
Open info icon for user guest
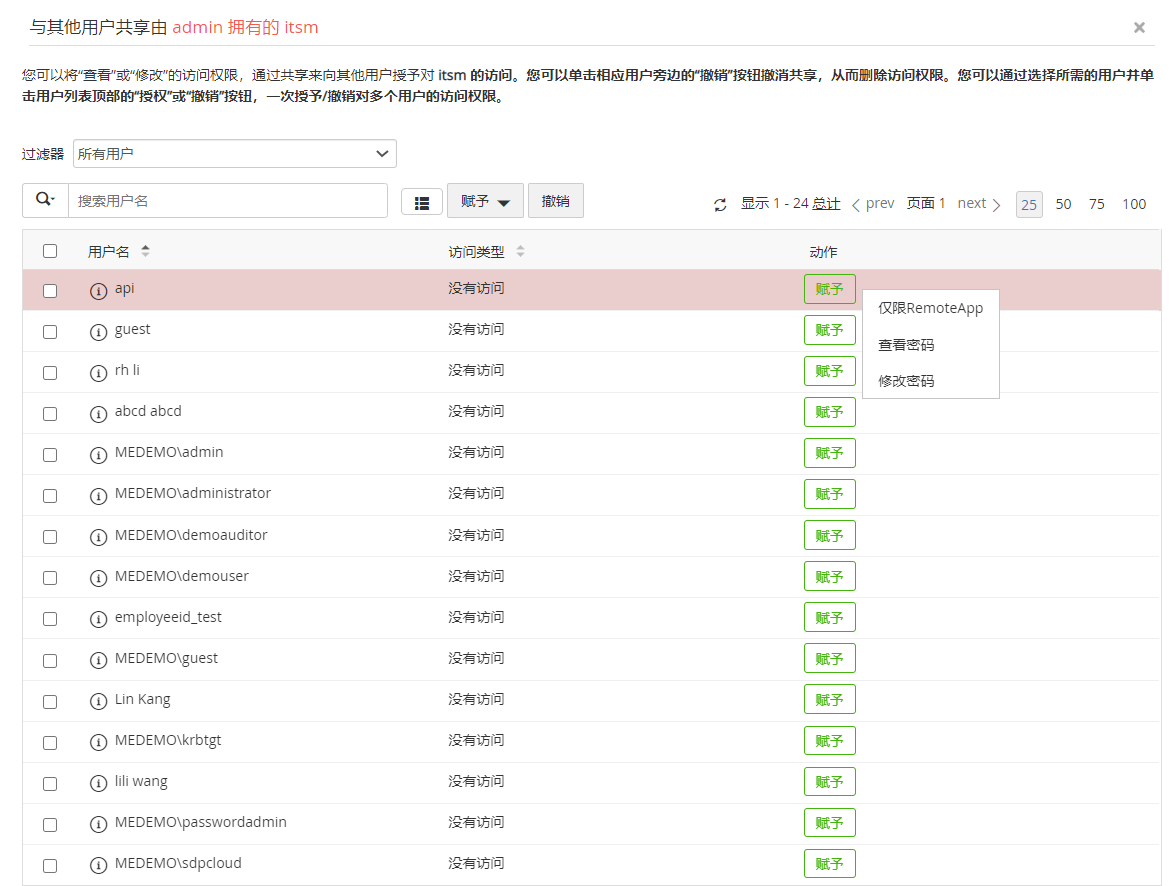click(98, 332)
